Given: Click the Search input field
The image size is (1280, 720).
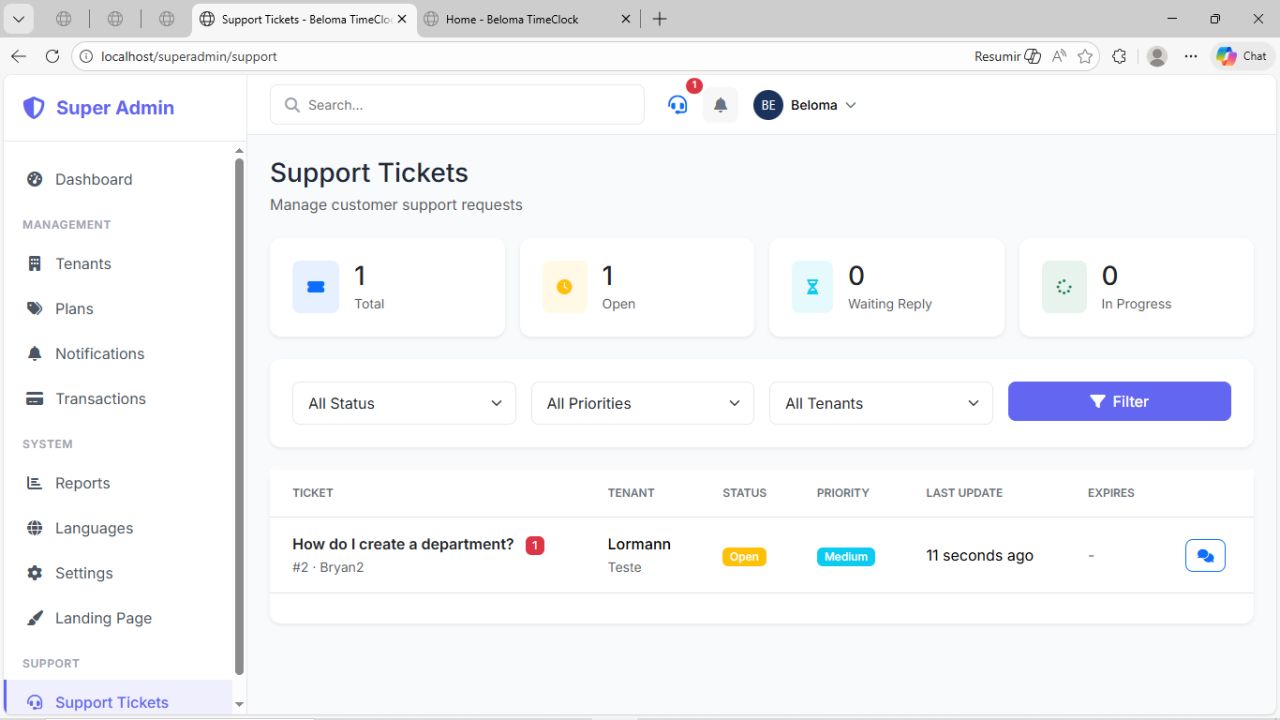Looking at the screenshot, I should click(x=457, y=105).
